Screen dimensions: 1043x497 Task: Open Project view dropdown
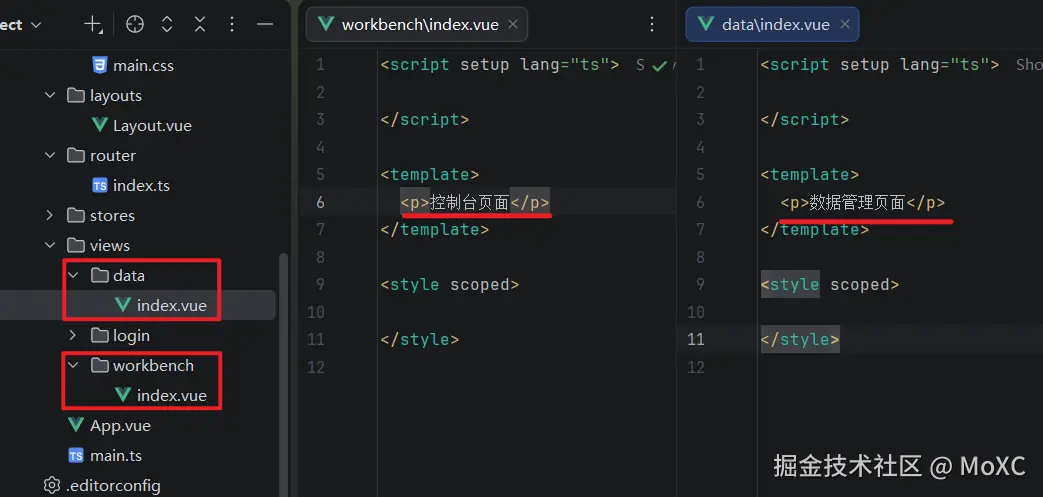pyautogui.click(x=20, y=25)
